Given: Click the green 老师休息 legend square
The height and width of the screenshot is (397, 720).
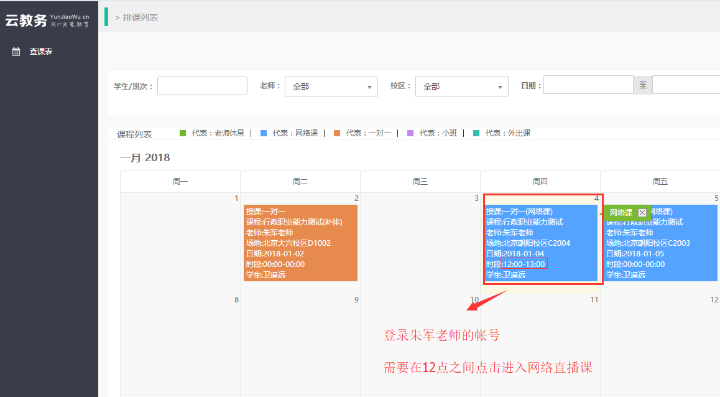Looking at the screenshot, I should tap(183, 133).
